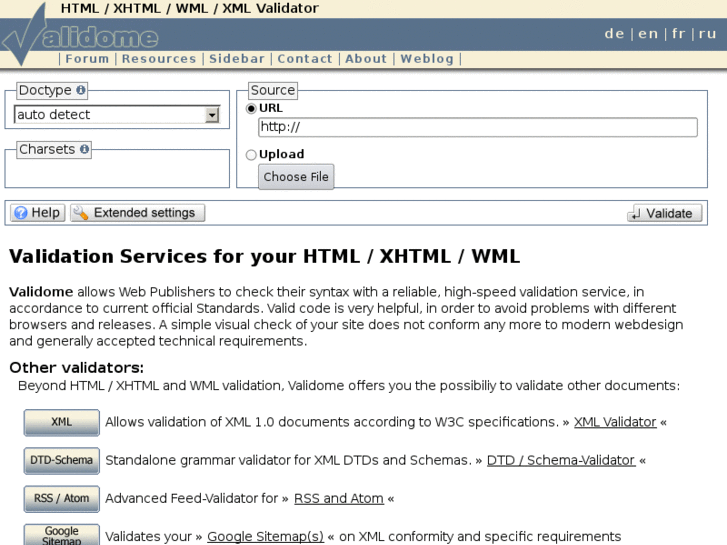Open the About menu item
This screenshot has width=727, height=545.
coord(366,59)
